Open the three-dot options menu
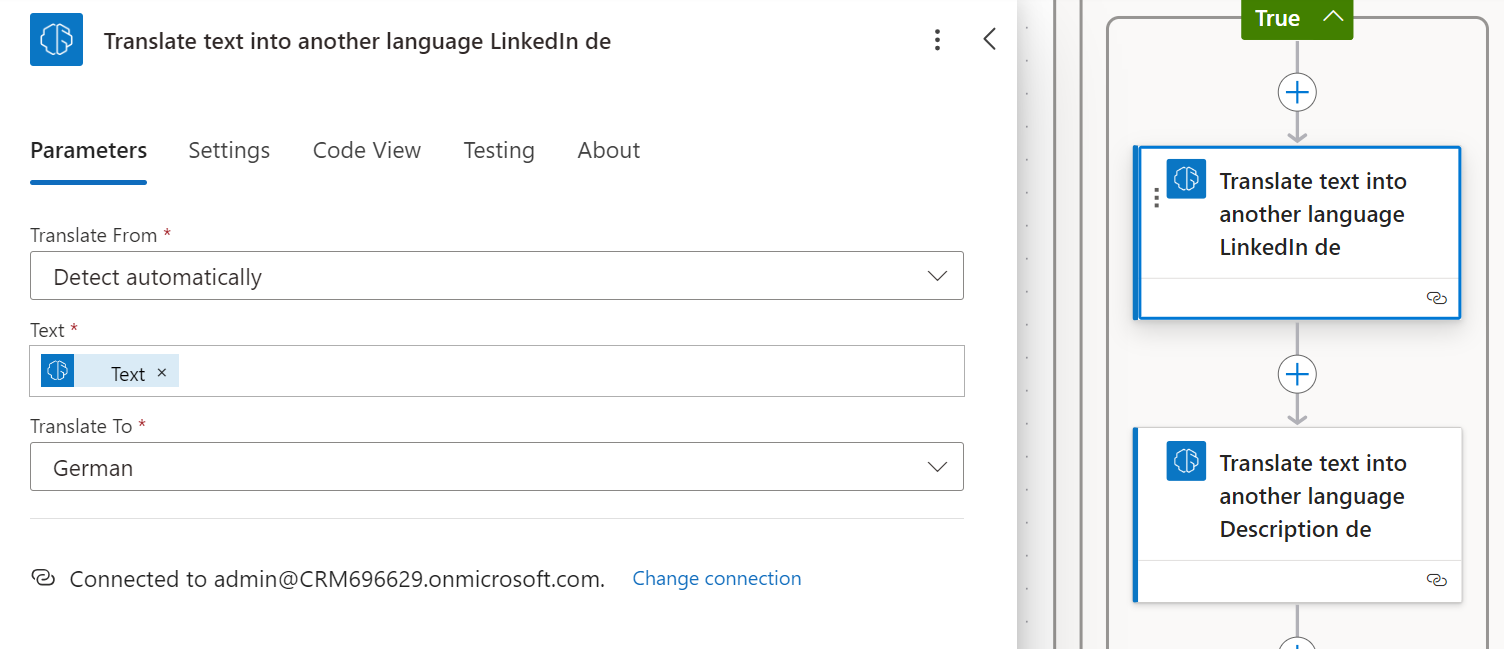Viewport: 1504px width, 649px height. pyautogui.click(x=937, y=40)
